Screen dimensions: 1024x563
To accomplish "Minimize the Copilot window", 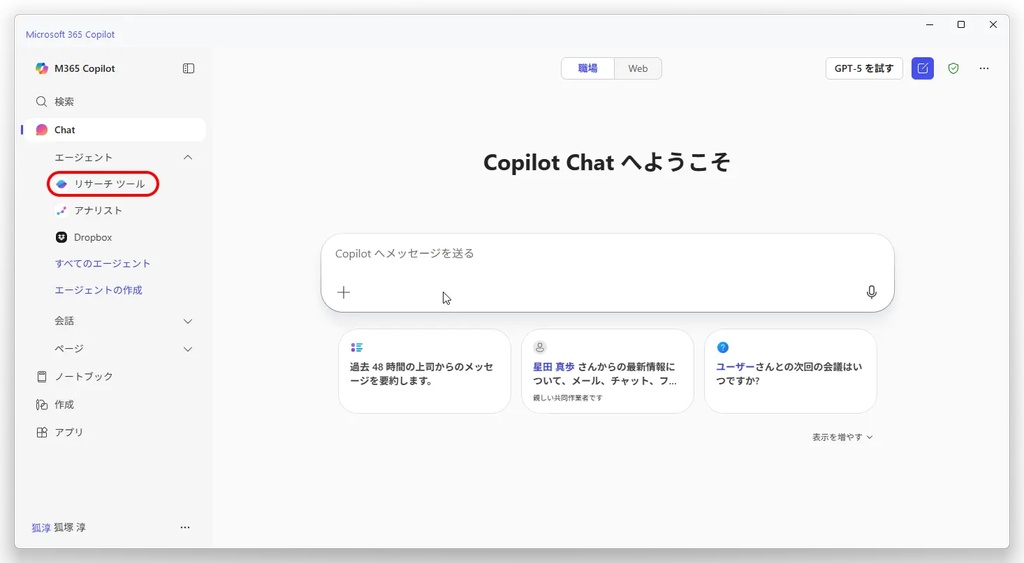I will (x=929, y=25).
